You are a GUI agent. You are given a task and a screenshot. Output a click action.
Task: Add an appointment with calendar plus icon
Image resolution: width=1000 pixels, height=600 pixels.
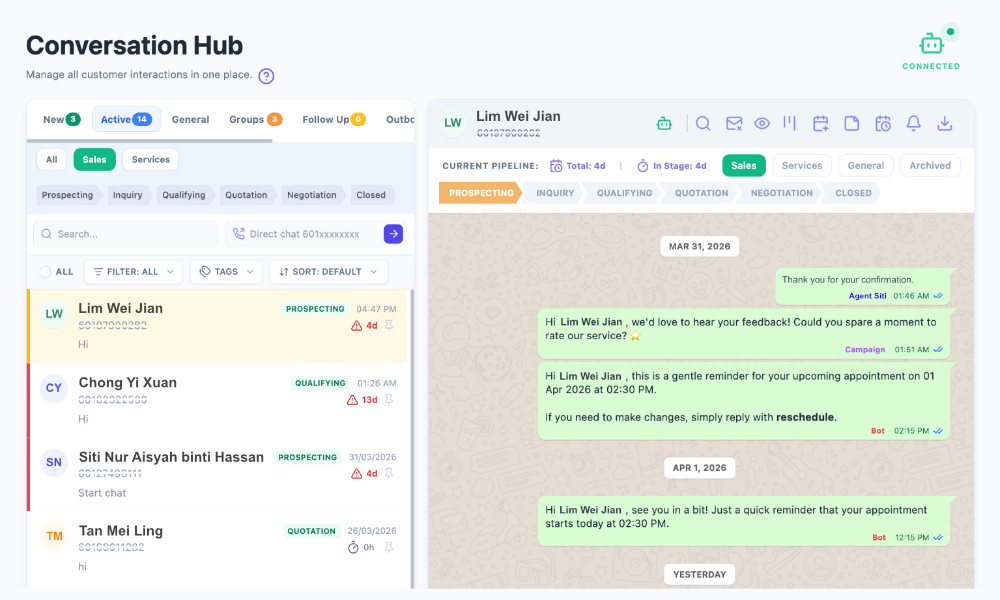point(821,124)
